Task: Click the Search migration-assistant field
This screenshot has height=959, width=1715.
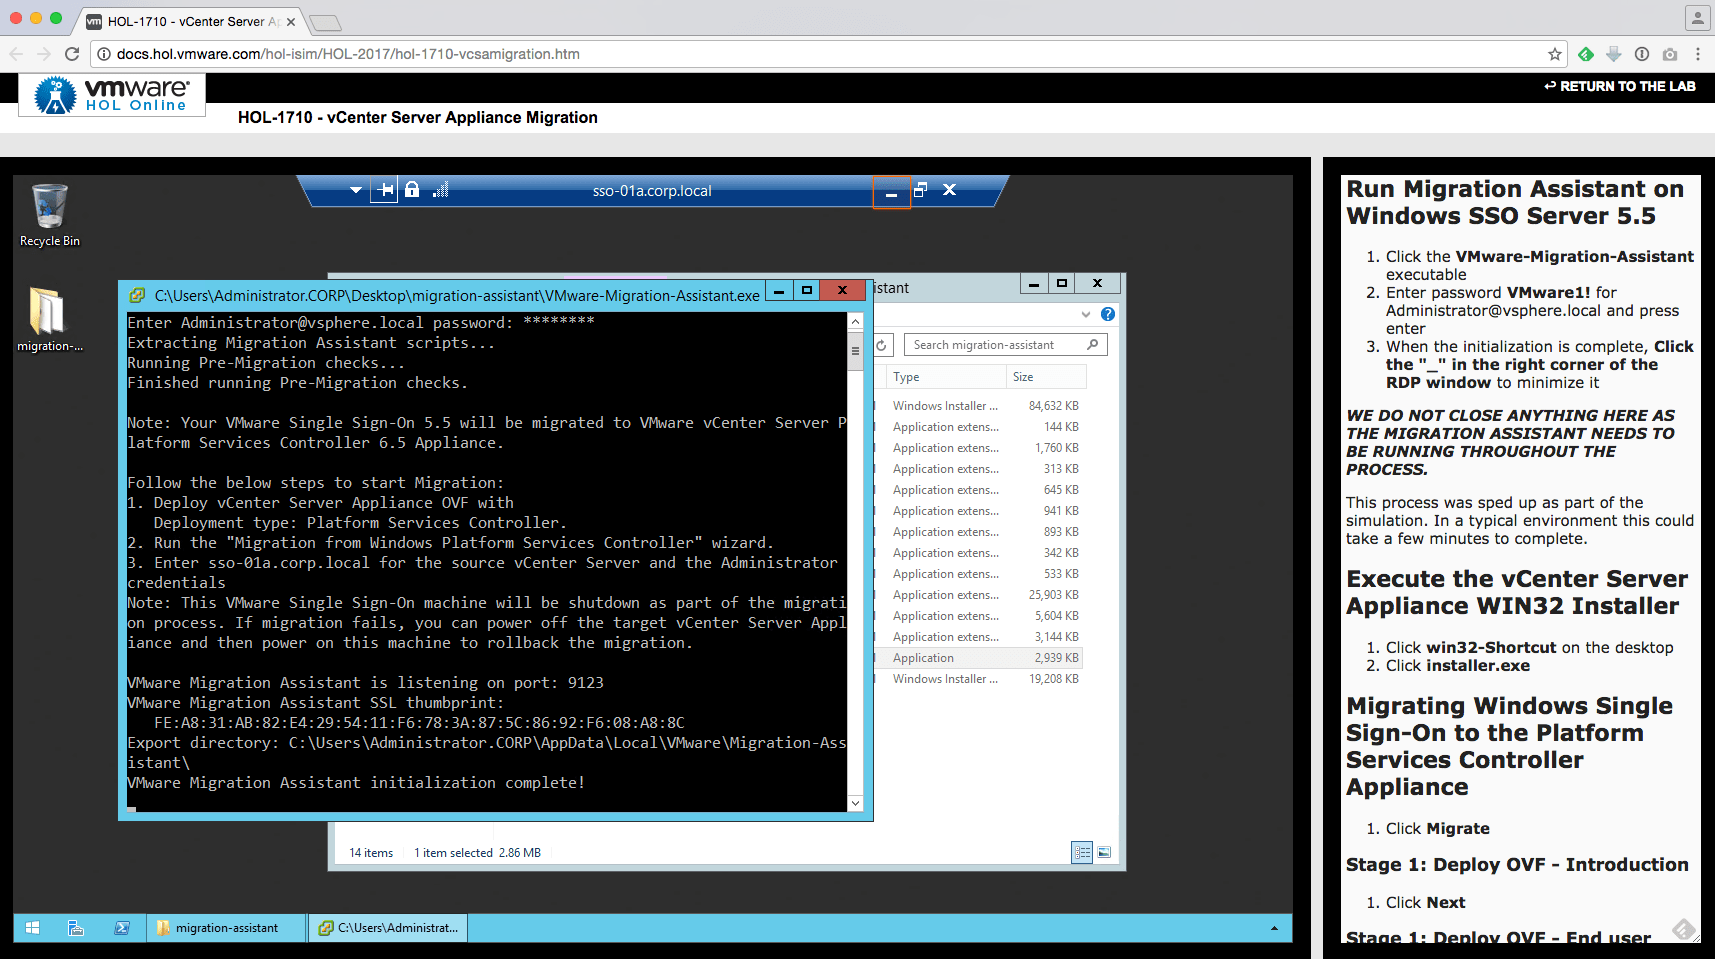Action: (x=1005, y=345)
